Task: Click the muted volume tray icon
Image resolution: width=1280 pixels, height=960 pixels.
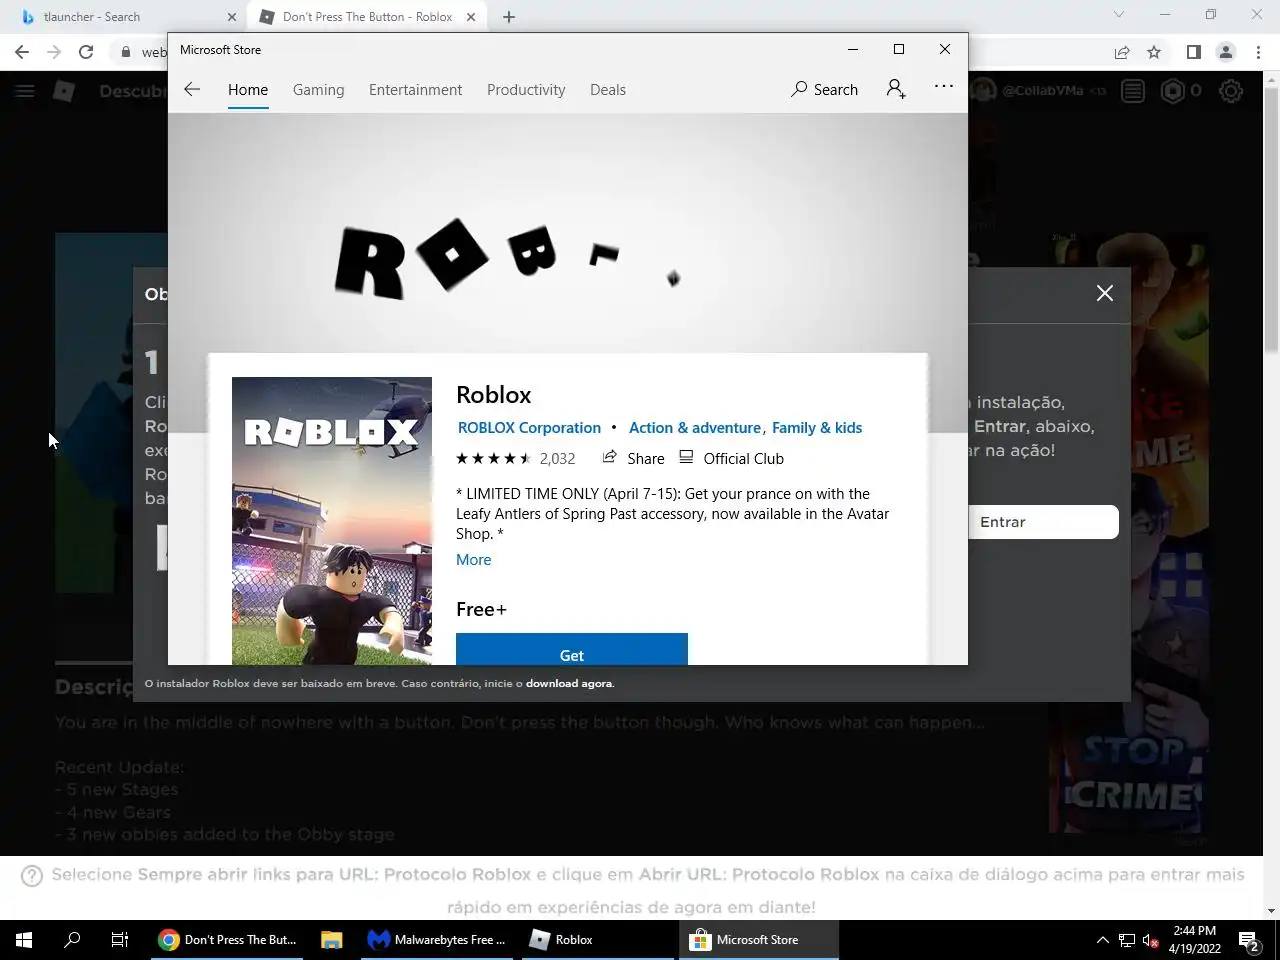Action: pyautogui.click(x=1151, y=940)
